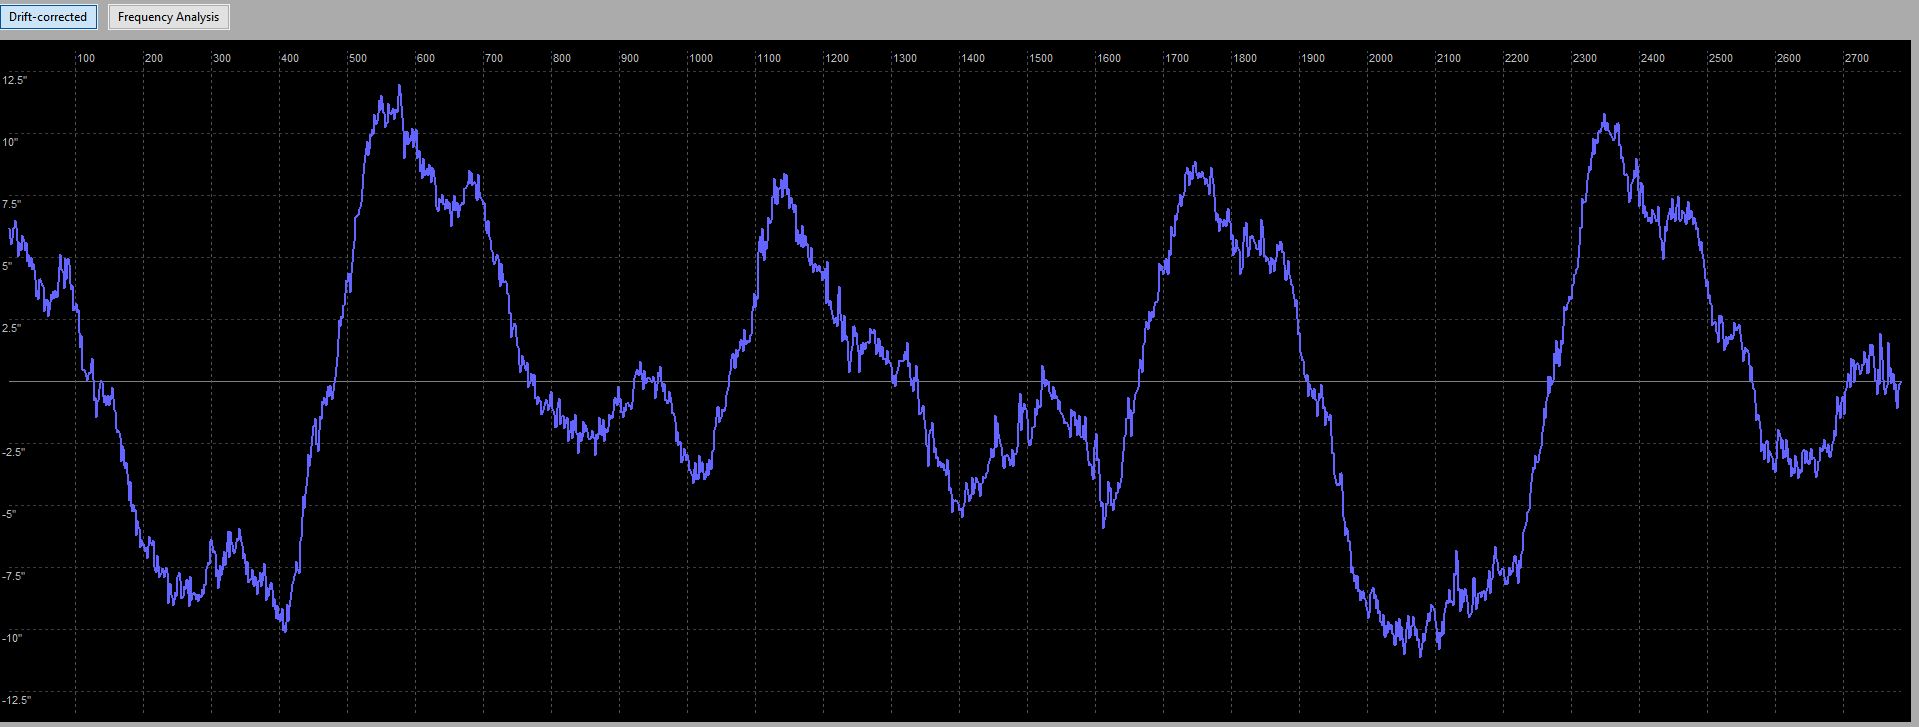Viewport: 1919px width, 727px height.
Task: Click the "200" time axis label
Action: tap(154, 58)
